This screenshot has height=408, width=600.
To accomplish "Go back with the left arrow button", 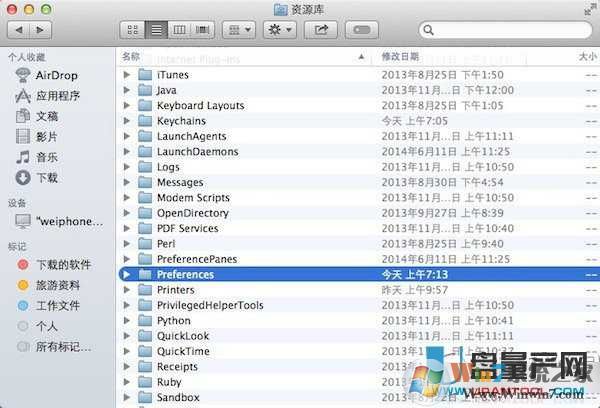I will [18, 30].
